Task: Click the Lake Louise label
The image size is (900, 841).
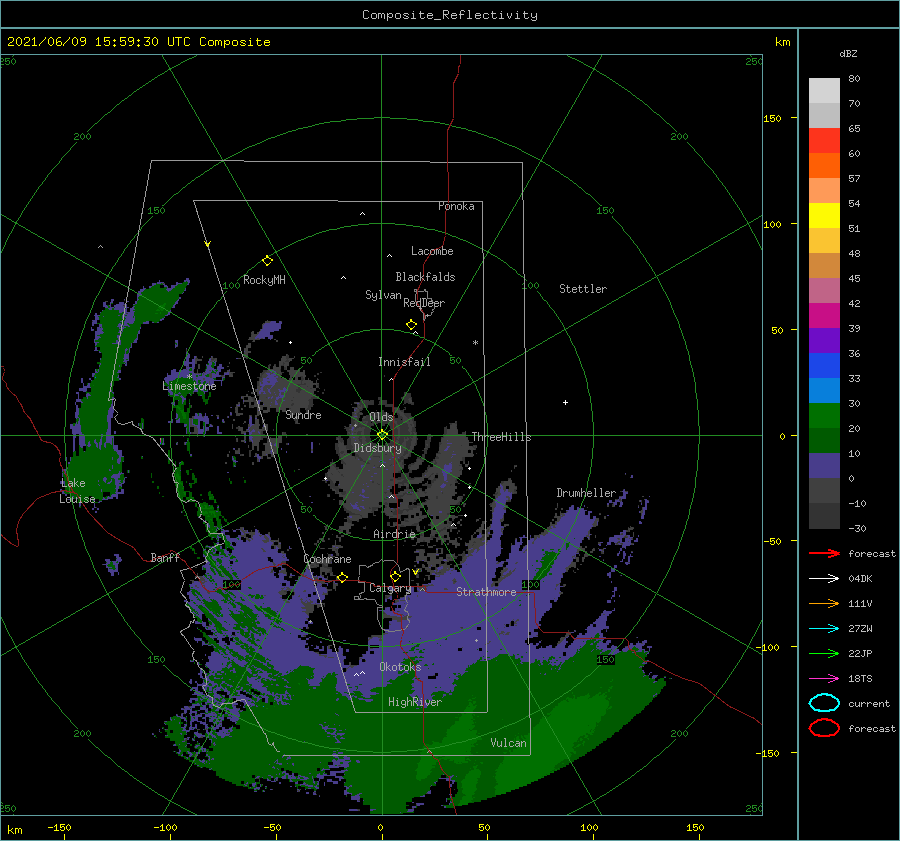Action: (77, 491)
